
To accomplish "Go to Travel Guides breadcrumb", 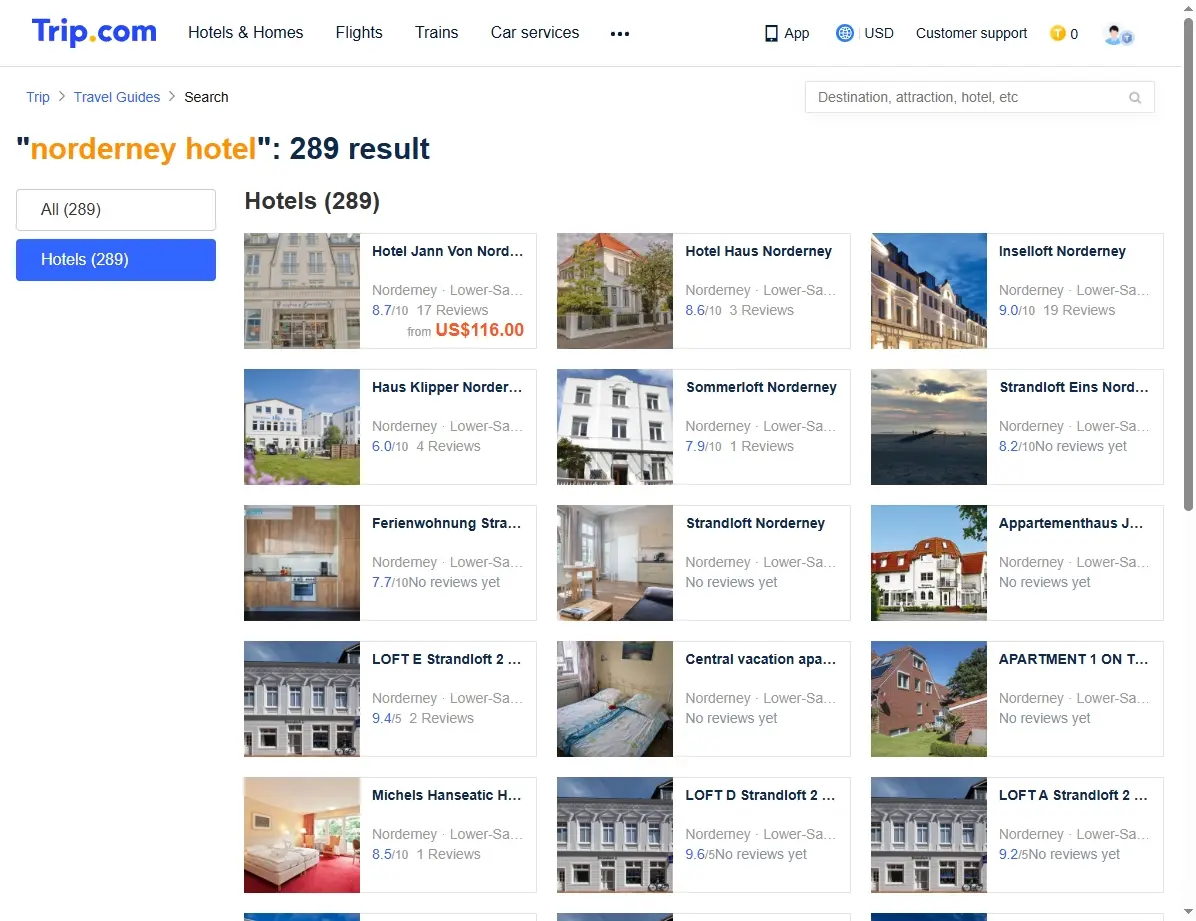I will click(x=117, y=97).
